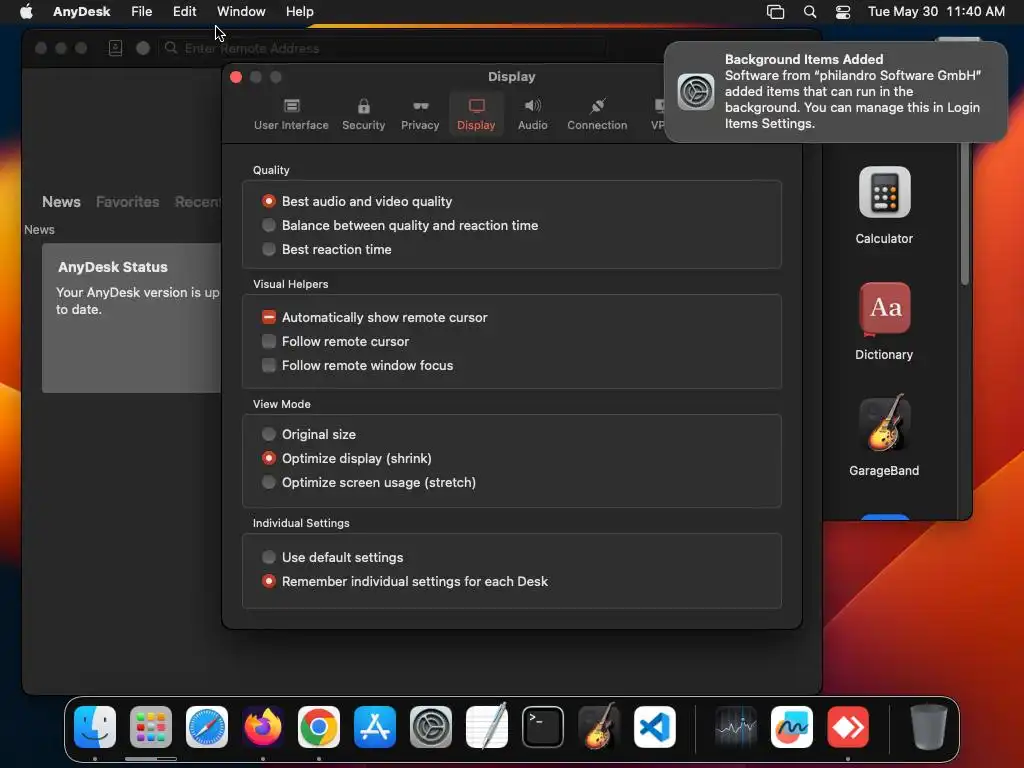This screenshot has width=1024, height=768.
Task: Open Spotlight search in menu bar
Action: pos(810,12)
